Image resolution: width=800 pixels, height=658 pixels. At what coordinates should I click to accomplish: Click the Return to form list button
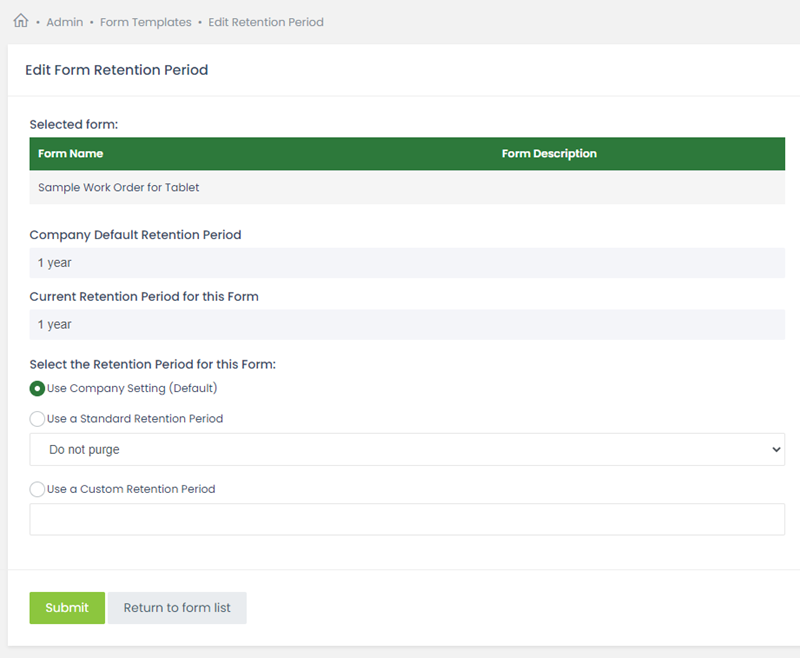pyautogui.click(x=177, y=608)
